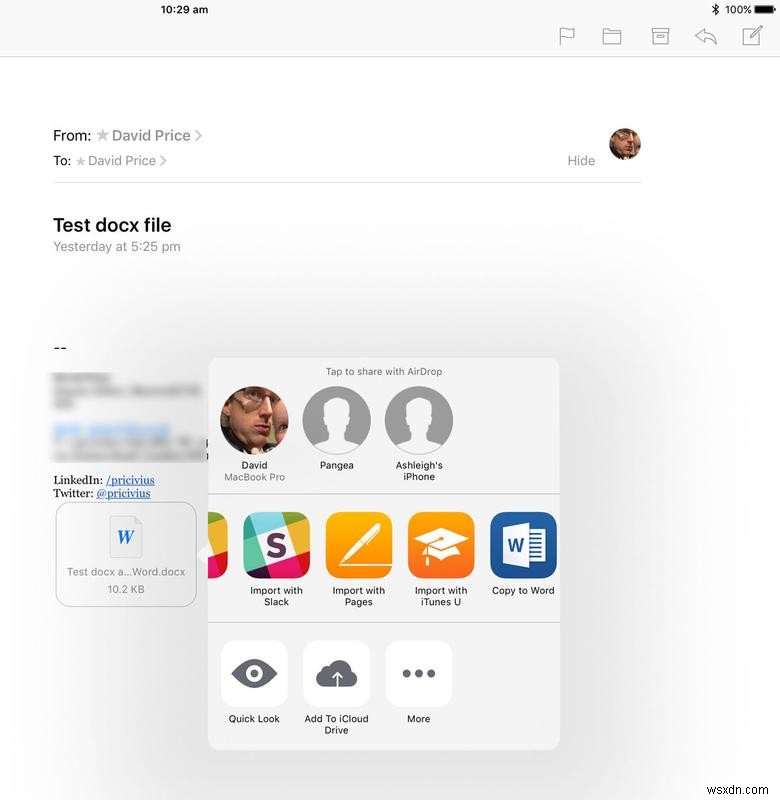Open recipient David Price in To field
The width and height of the screenshot is (780, 800).
coord(121,161)
